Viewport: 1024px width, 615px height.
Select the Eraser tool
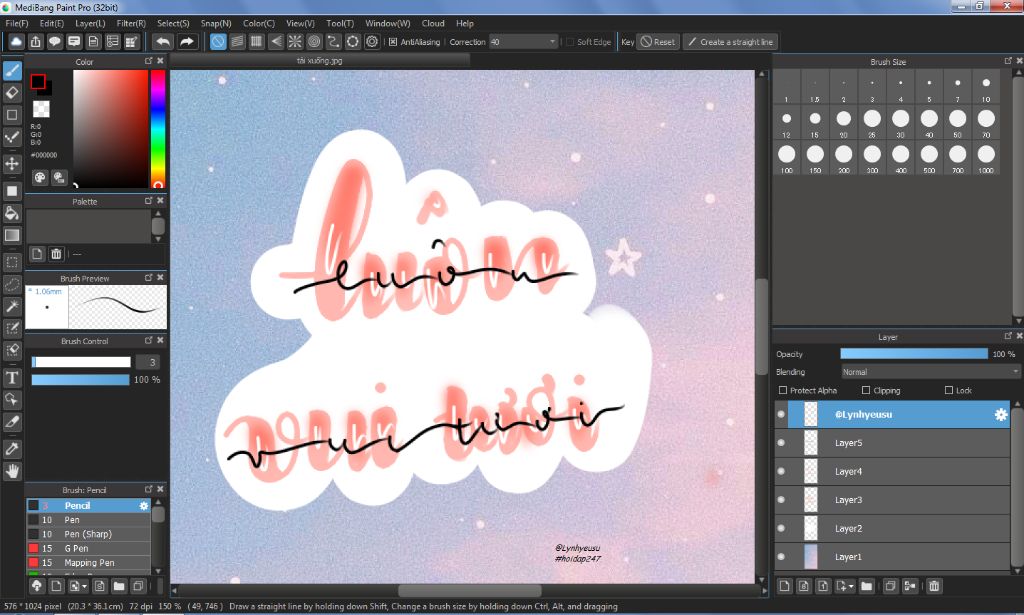pos(12,93)
